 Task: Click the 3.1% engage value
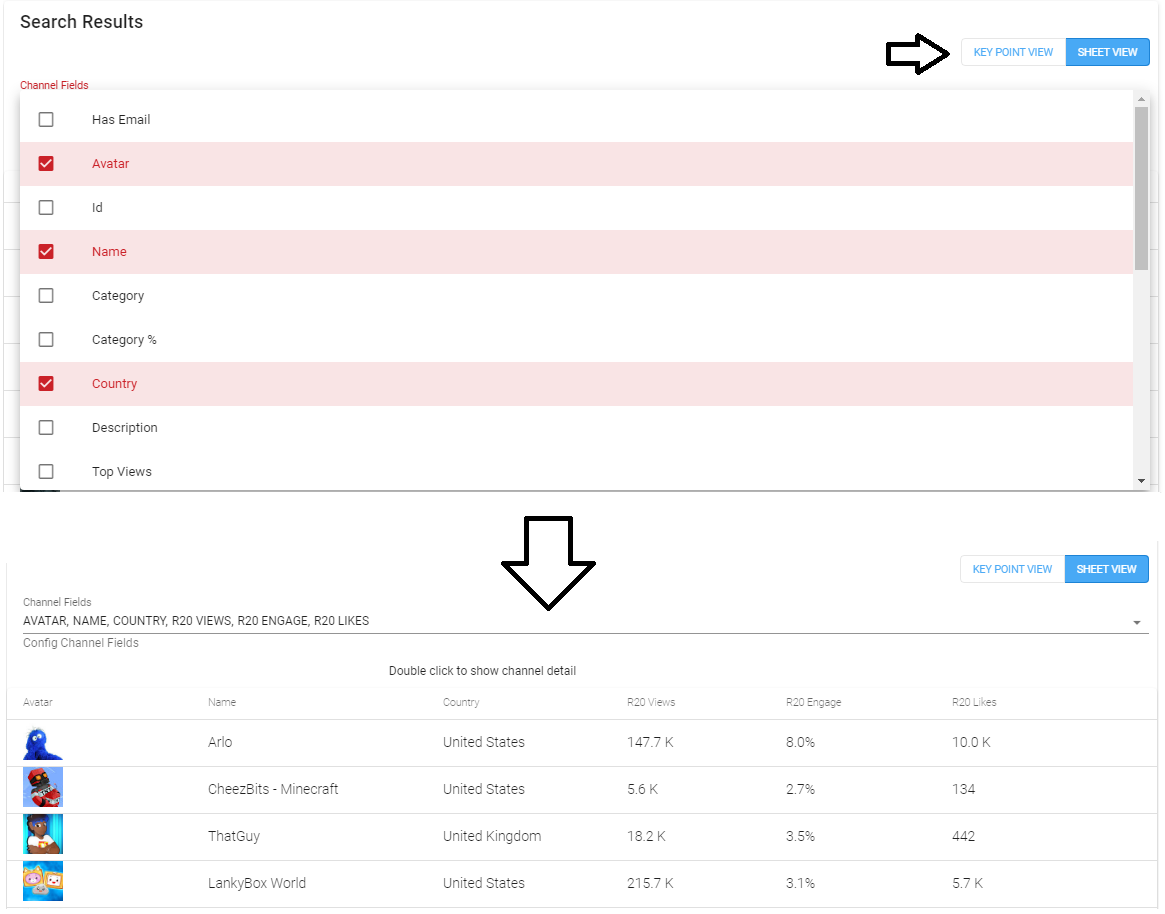click(800, 883)
